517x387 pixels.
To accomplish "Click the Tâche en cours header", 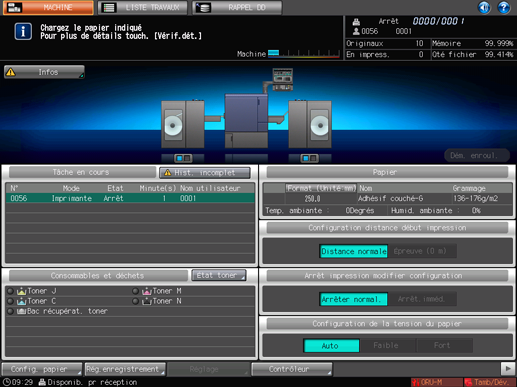I will tap(82, 172).
